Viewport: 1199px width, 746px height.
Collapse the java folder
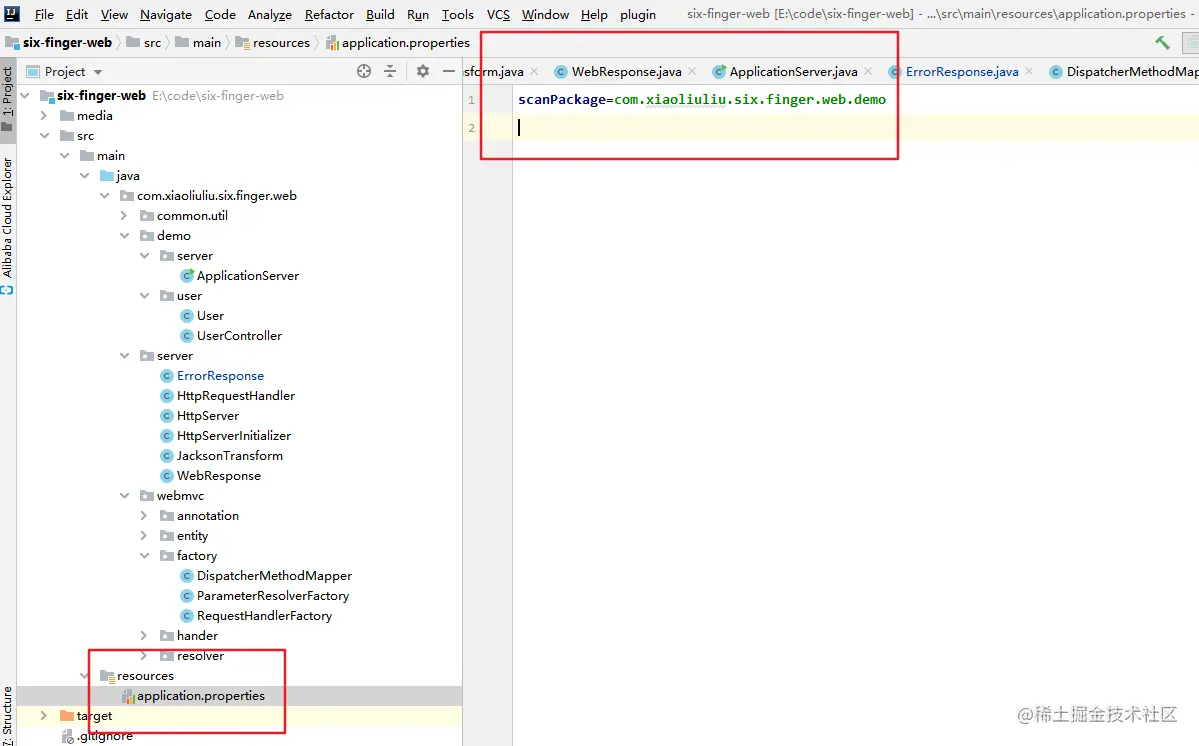click(x=84, y=176)
